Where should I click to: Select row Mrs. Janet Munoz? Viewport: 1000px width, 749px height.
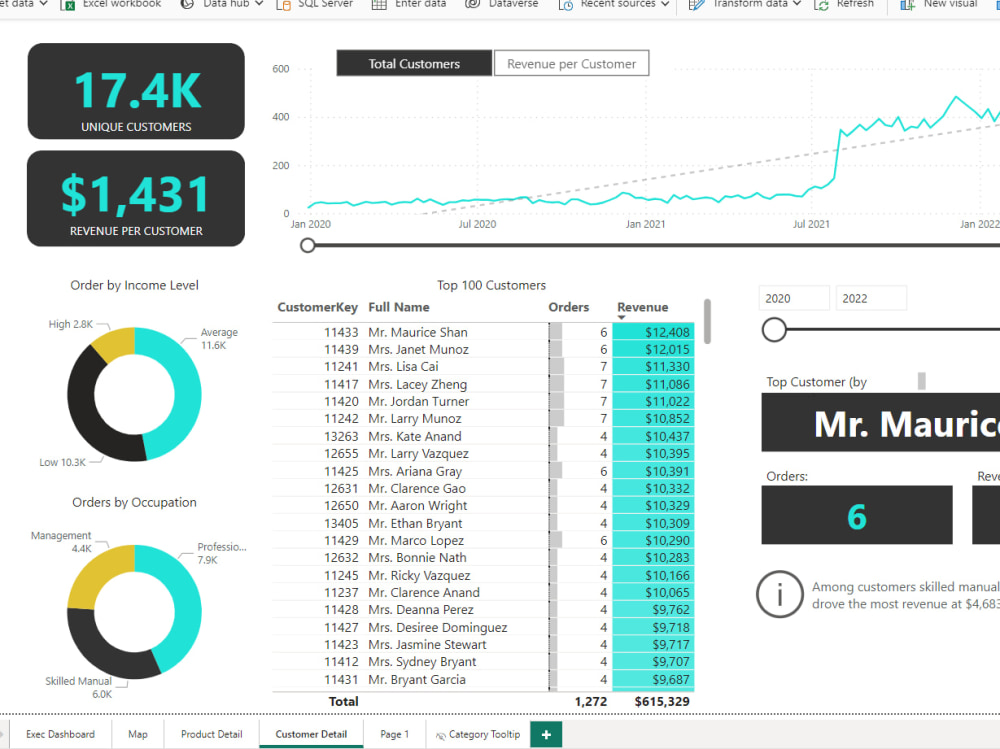483,350
